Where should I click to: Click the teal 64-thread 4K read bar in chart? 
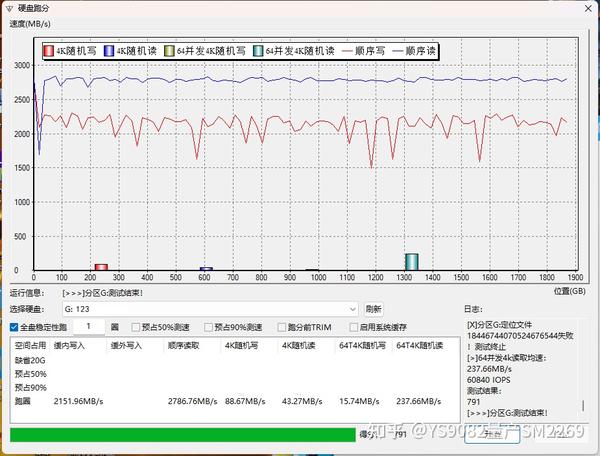[412, 262]
